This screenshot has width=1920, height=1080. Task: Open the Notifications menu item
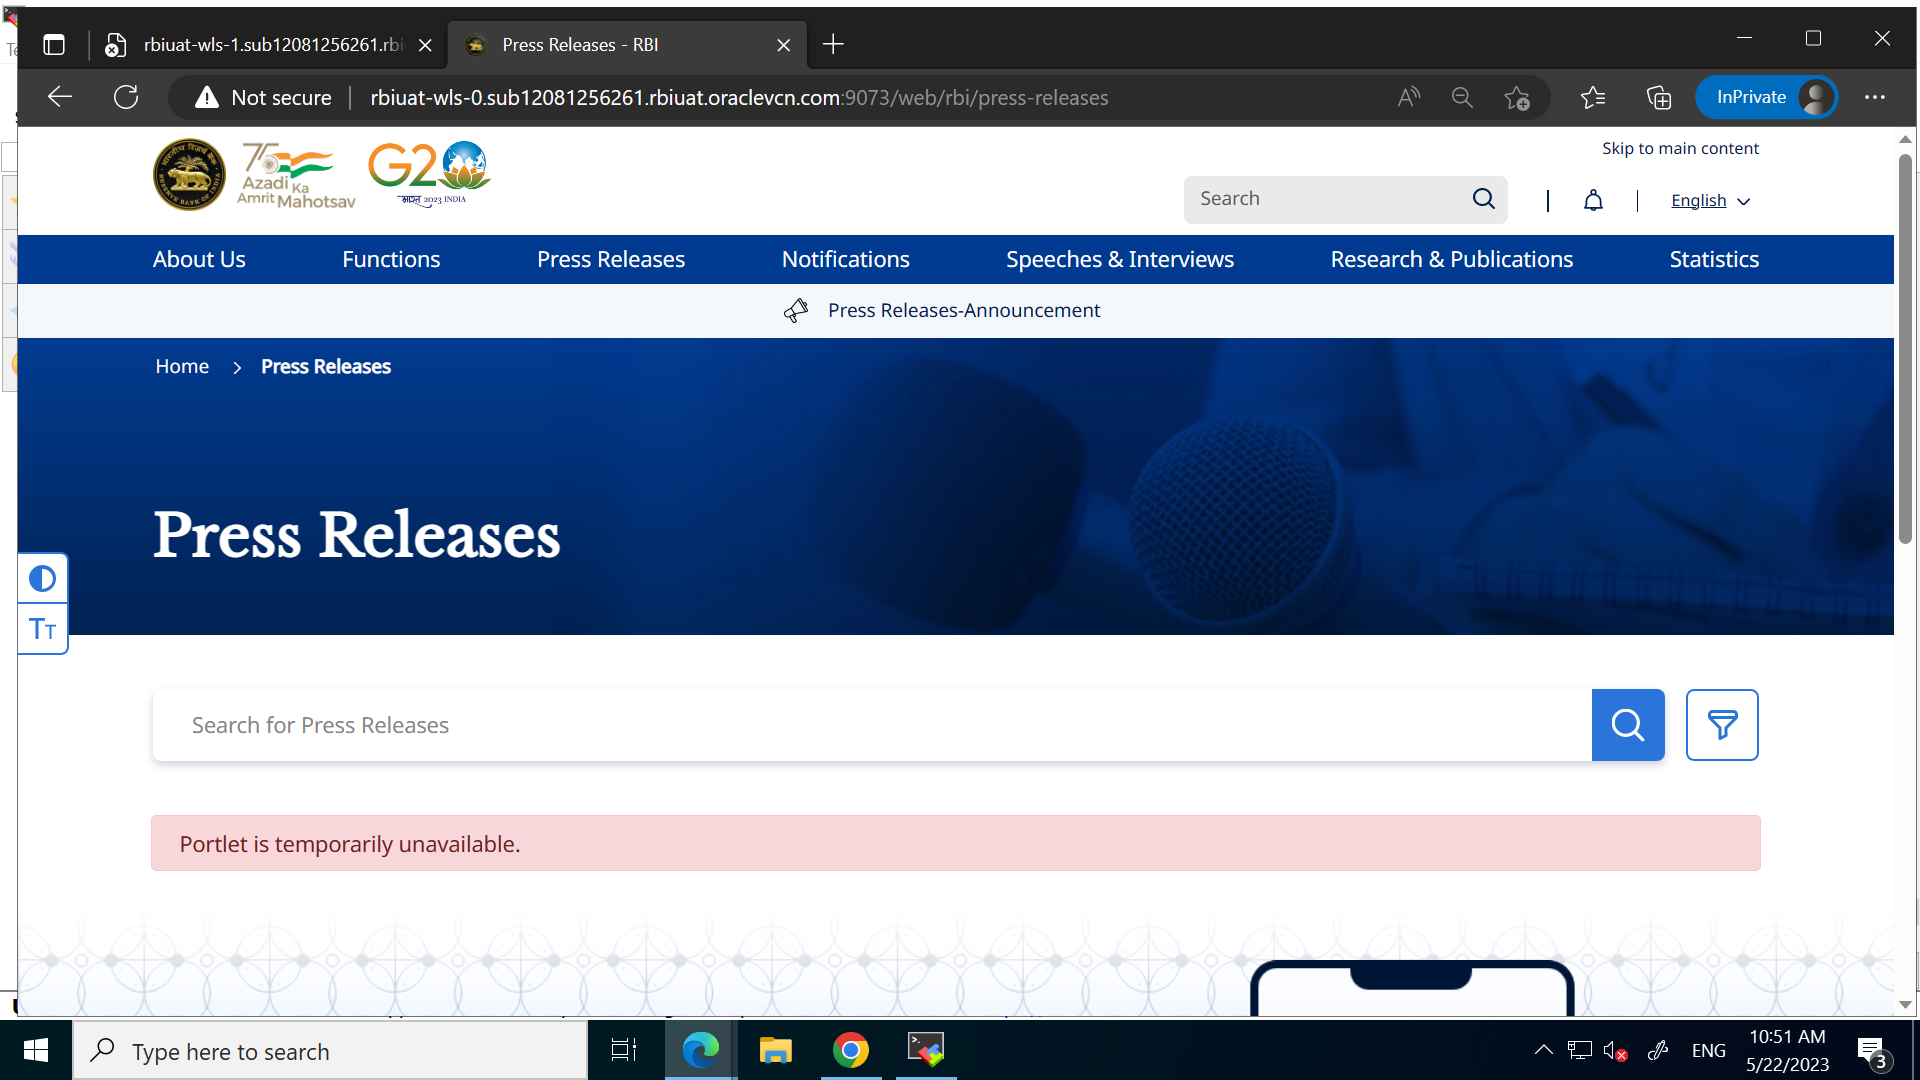[x=845, y=259]
